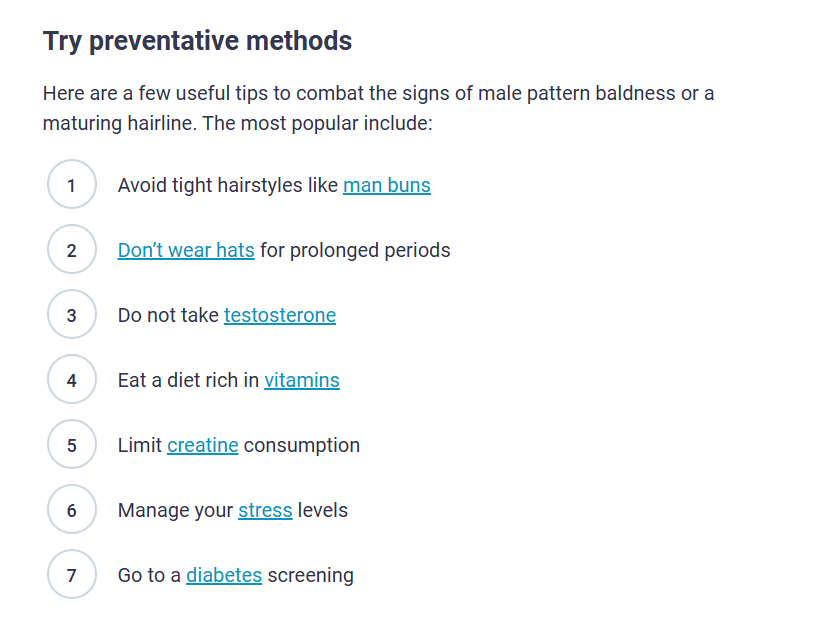
Task: Click the "testosterone" hyperlink
Action: pos(280,315)
